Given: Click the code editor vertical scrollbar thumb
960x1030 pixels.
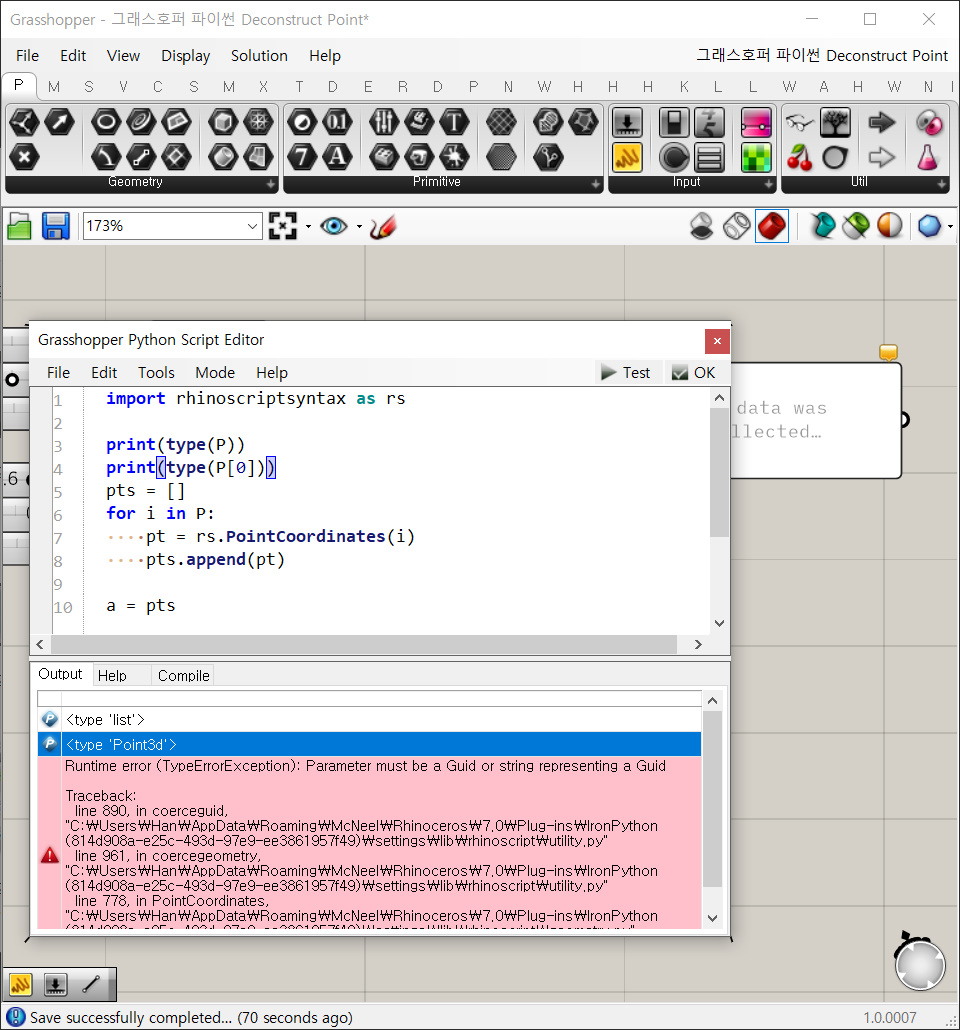Looking at the screenshot, I should click(720, 472).
